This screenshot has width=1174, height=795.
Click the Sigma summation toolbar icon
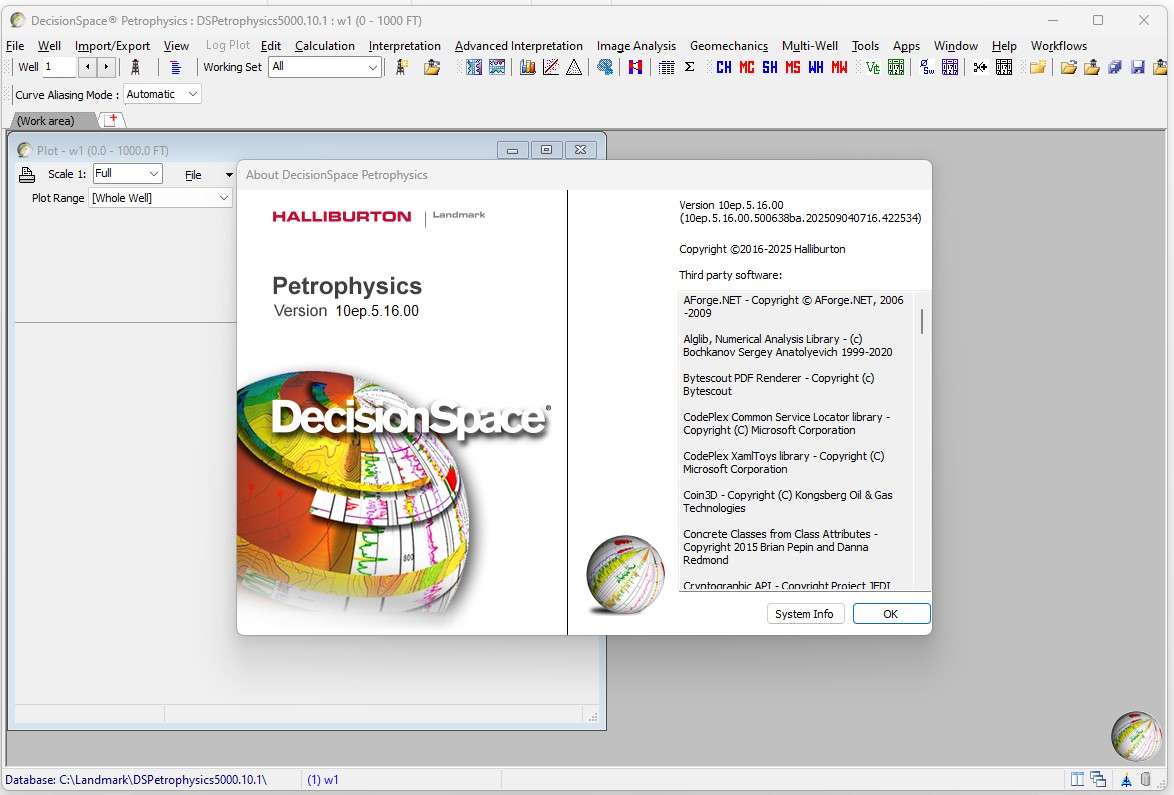point(690,67)
